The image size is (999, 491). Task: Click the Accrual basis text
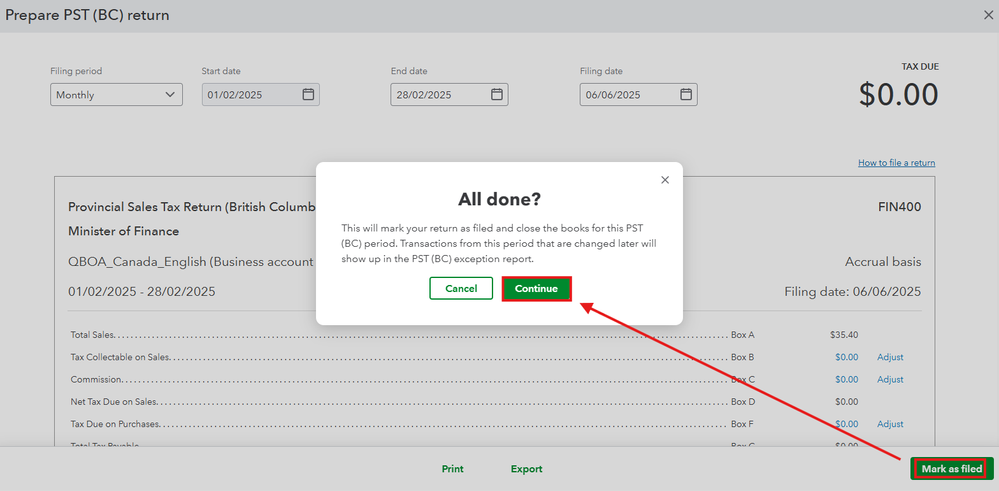coord(883,262)
